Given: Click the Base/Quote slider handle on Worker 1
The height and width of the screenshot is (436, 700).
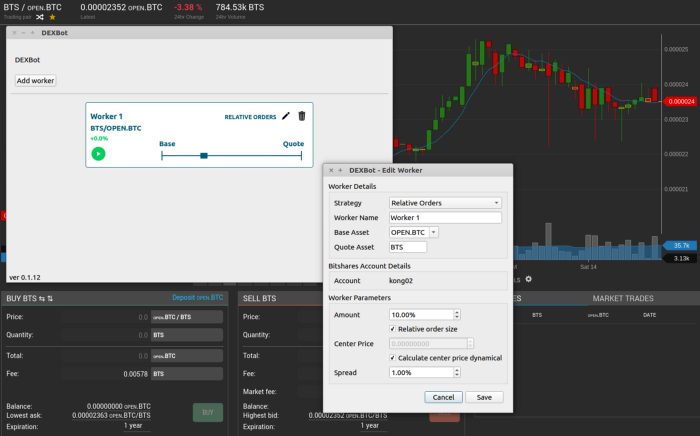Looking at the screenshot, I should pyautogui.click(x=204, y=155).
